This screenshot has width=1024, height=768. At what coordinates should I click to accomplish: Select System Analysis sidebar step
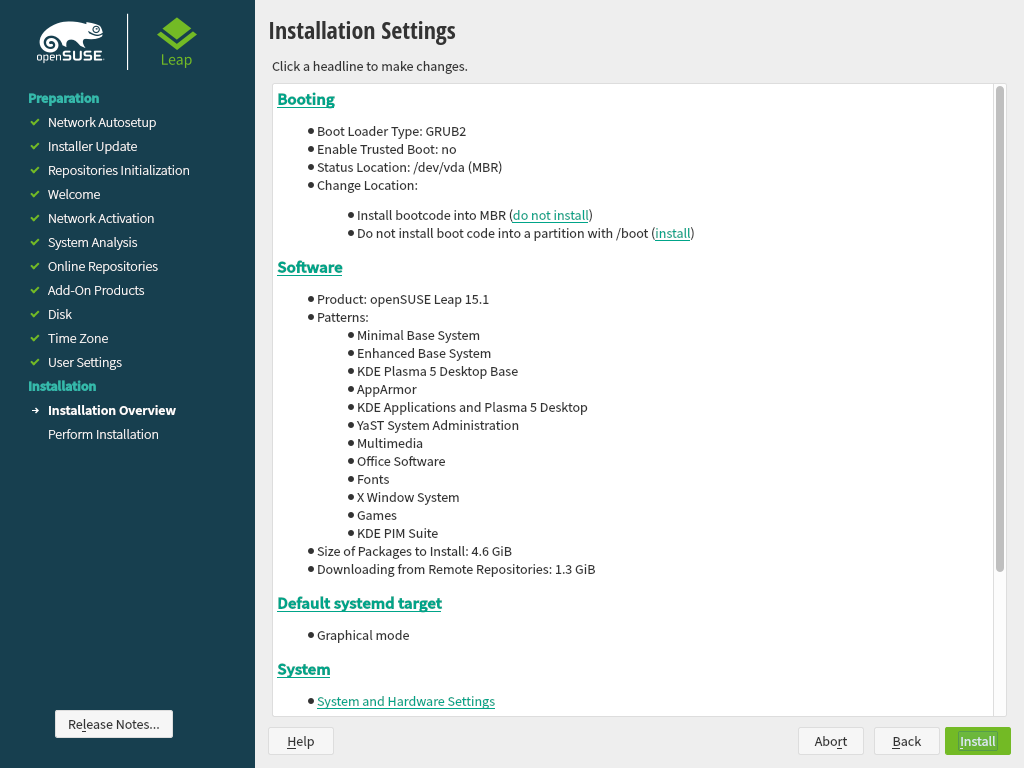(92, 242)
